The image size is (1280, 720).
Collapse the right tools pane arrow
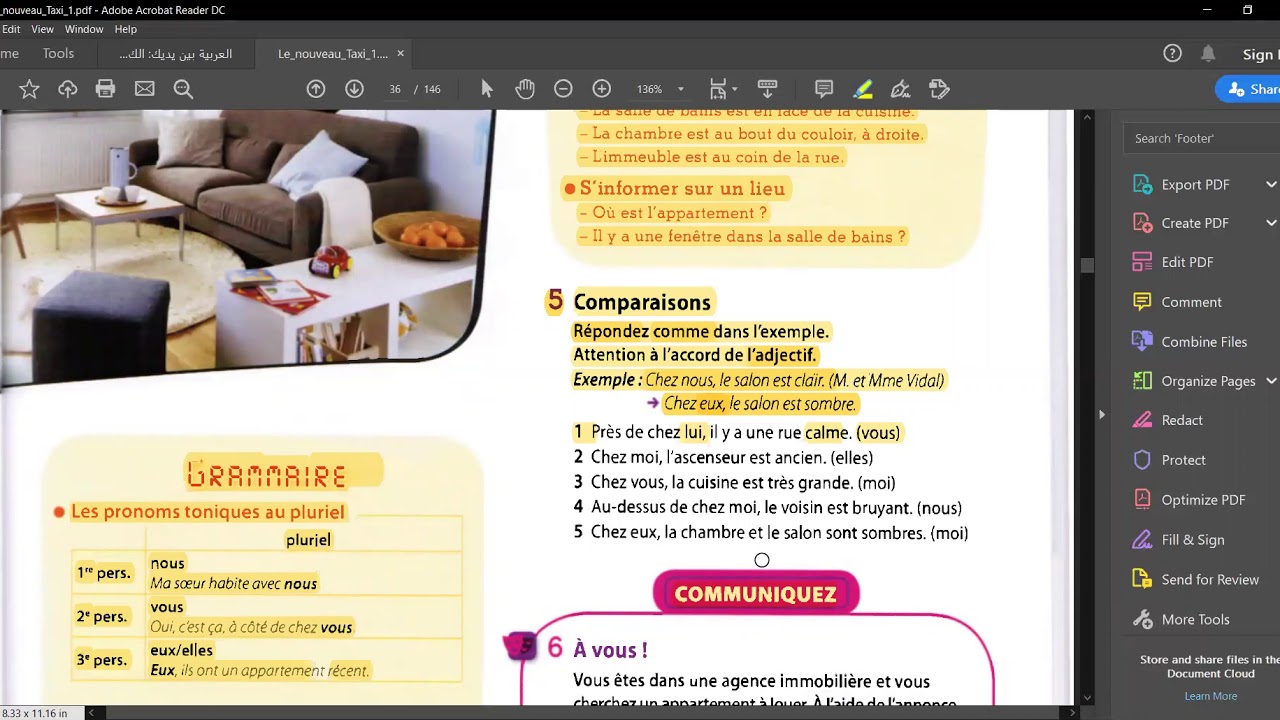[x=1101, y=414]
